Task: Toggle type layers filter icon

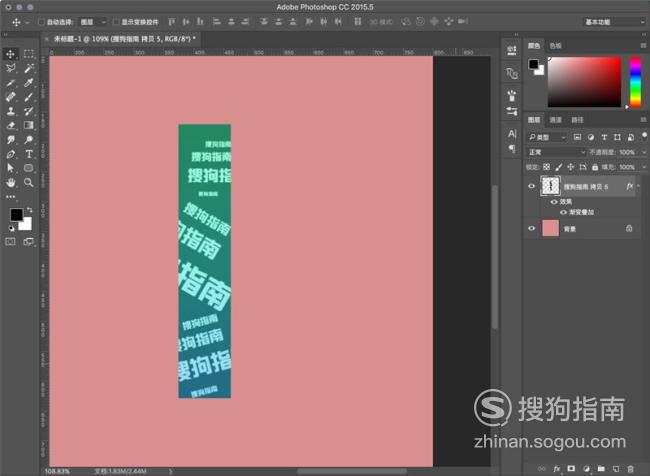Action: click(x=604, y=137)
